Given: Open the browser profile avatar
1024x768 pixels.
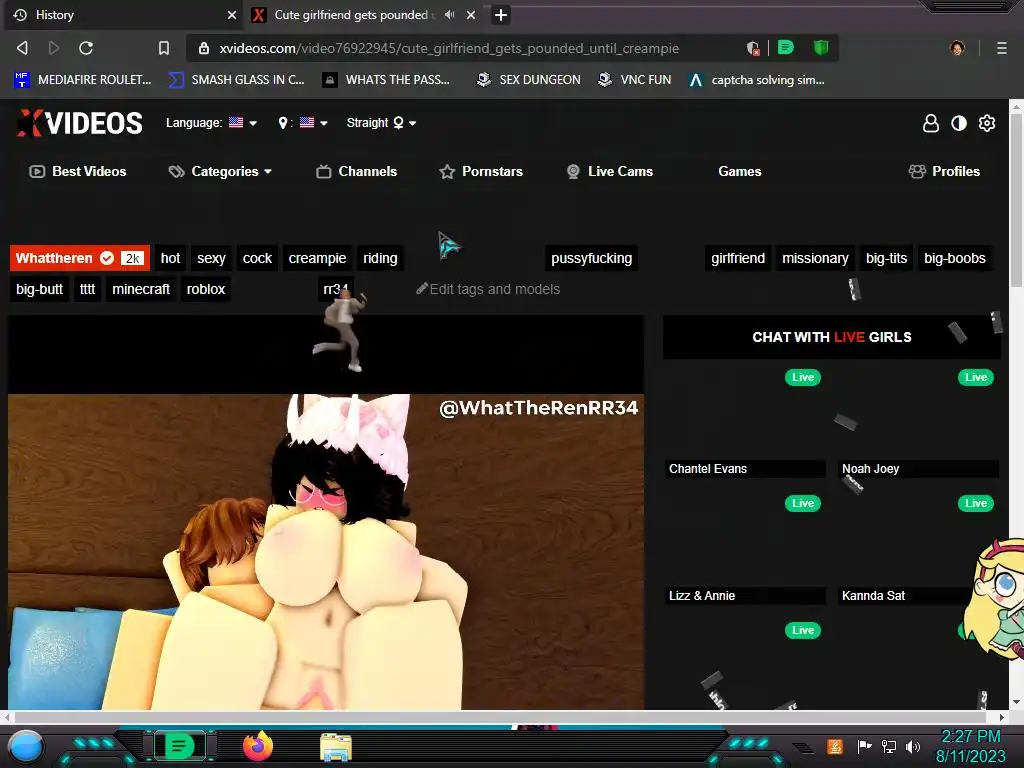Looking at the screenshot, I should 957,48.
